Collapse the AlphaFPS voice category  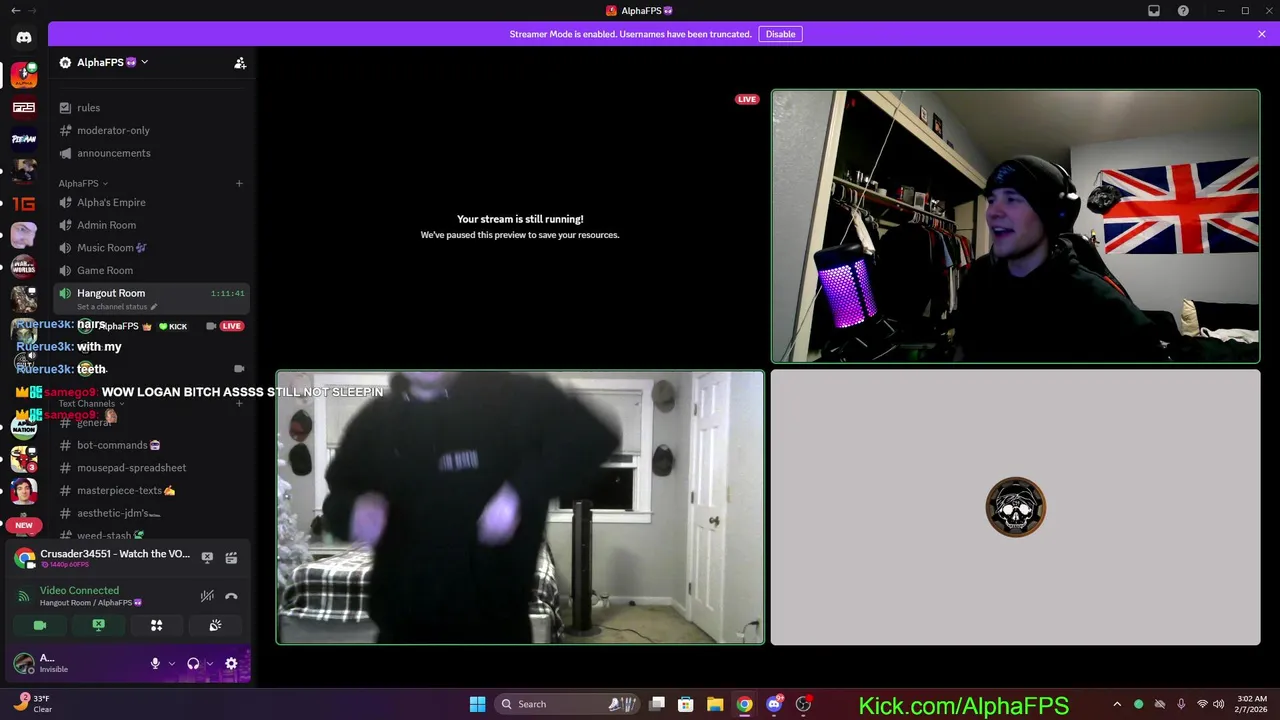click(x=83, y=184)
